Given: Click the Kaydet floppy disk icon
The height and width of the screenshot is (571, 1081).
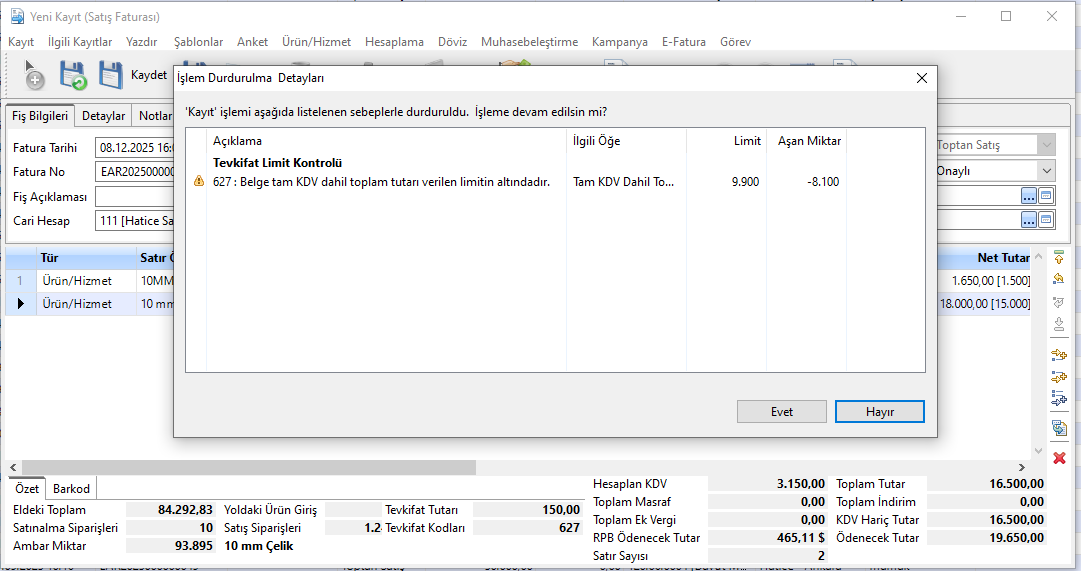Looking at the screenshot, I should (x=111, y=75).
